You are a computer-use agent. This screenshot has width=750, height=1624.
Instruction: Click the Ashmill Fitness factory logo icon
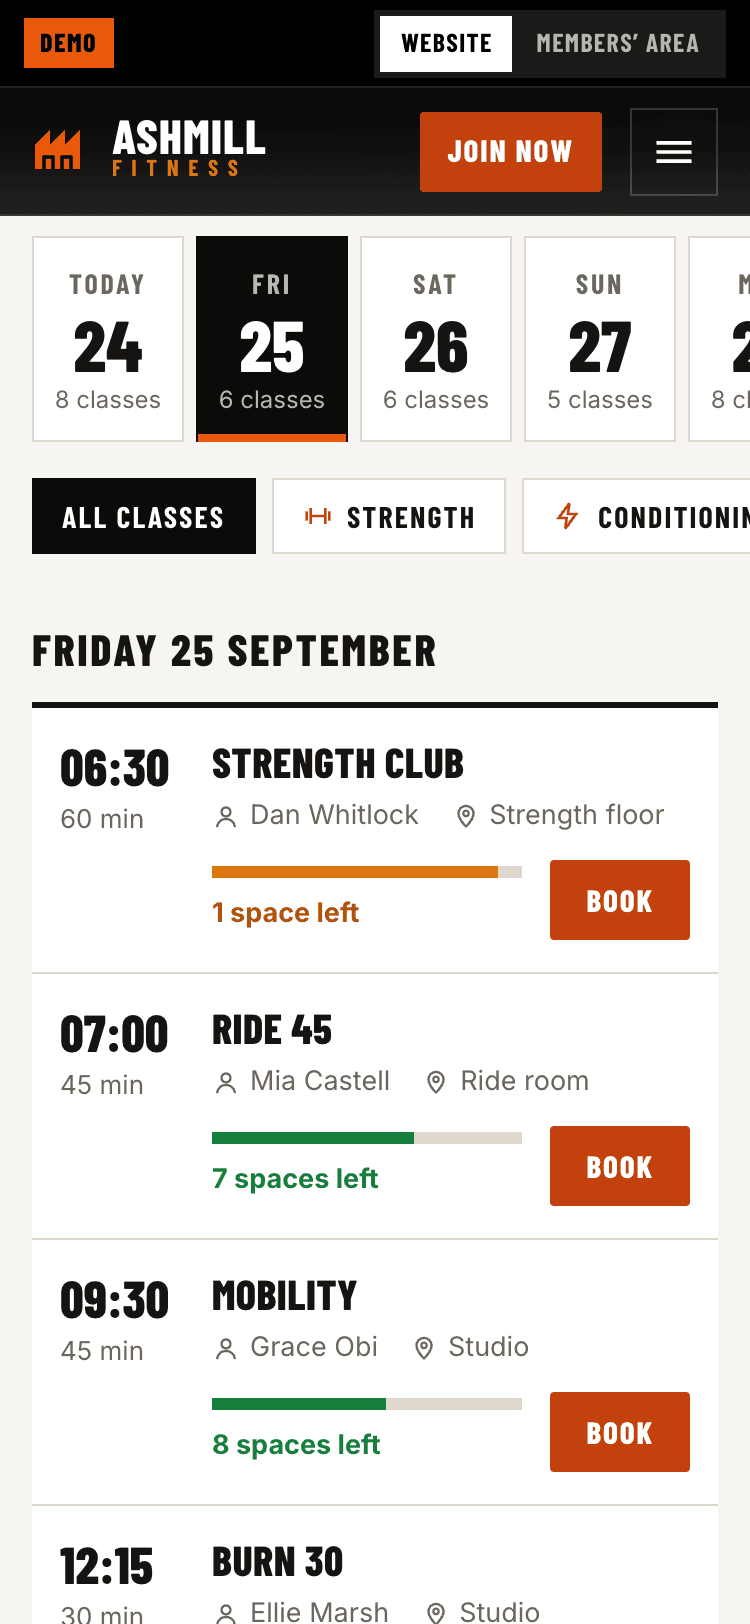click(x=58, y=151)
